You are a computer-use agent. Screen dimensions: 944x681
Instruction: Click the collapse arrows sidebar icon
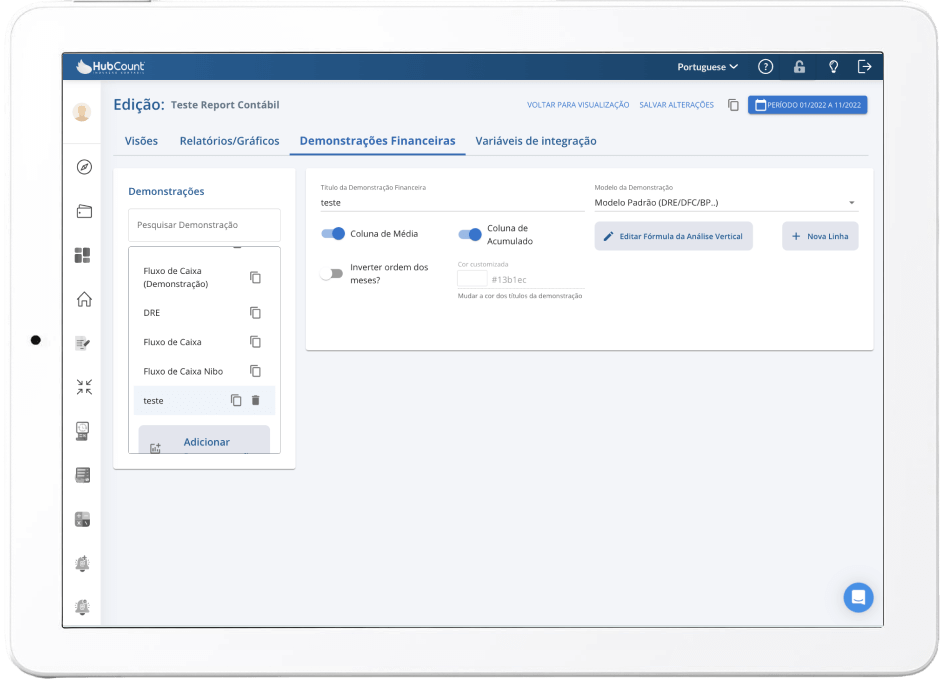(x=84, y=387)
